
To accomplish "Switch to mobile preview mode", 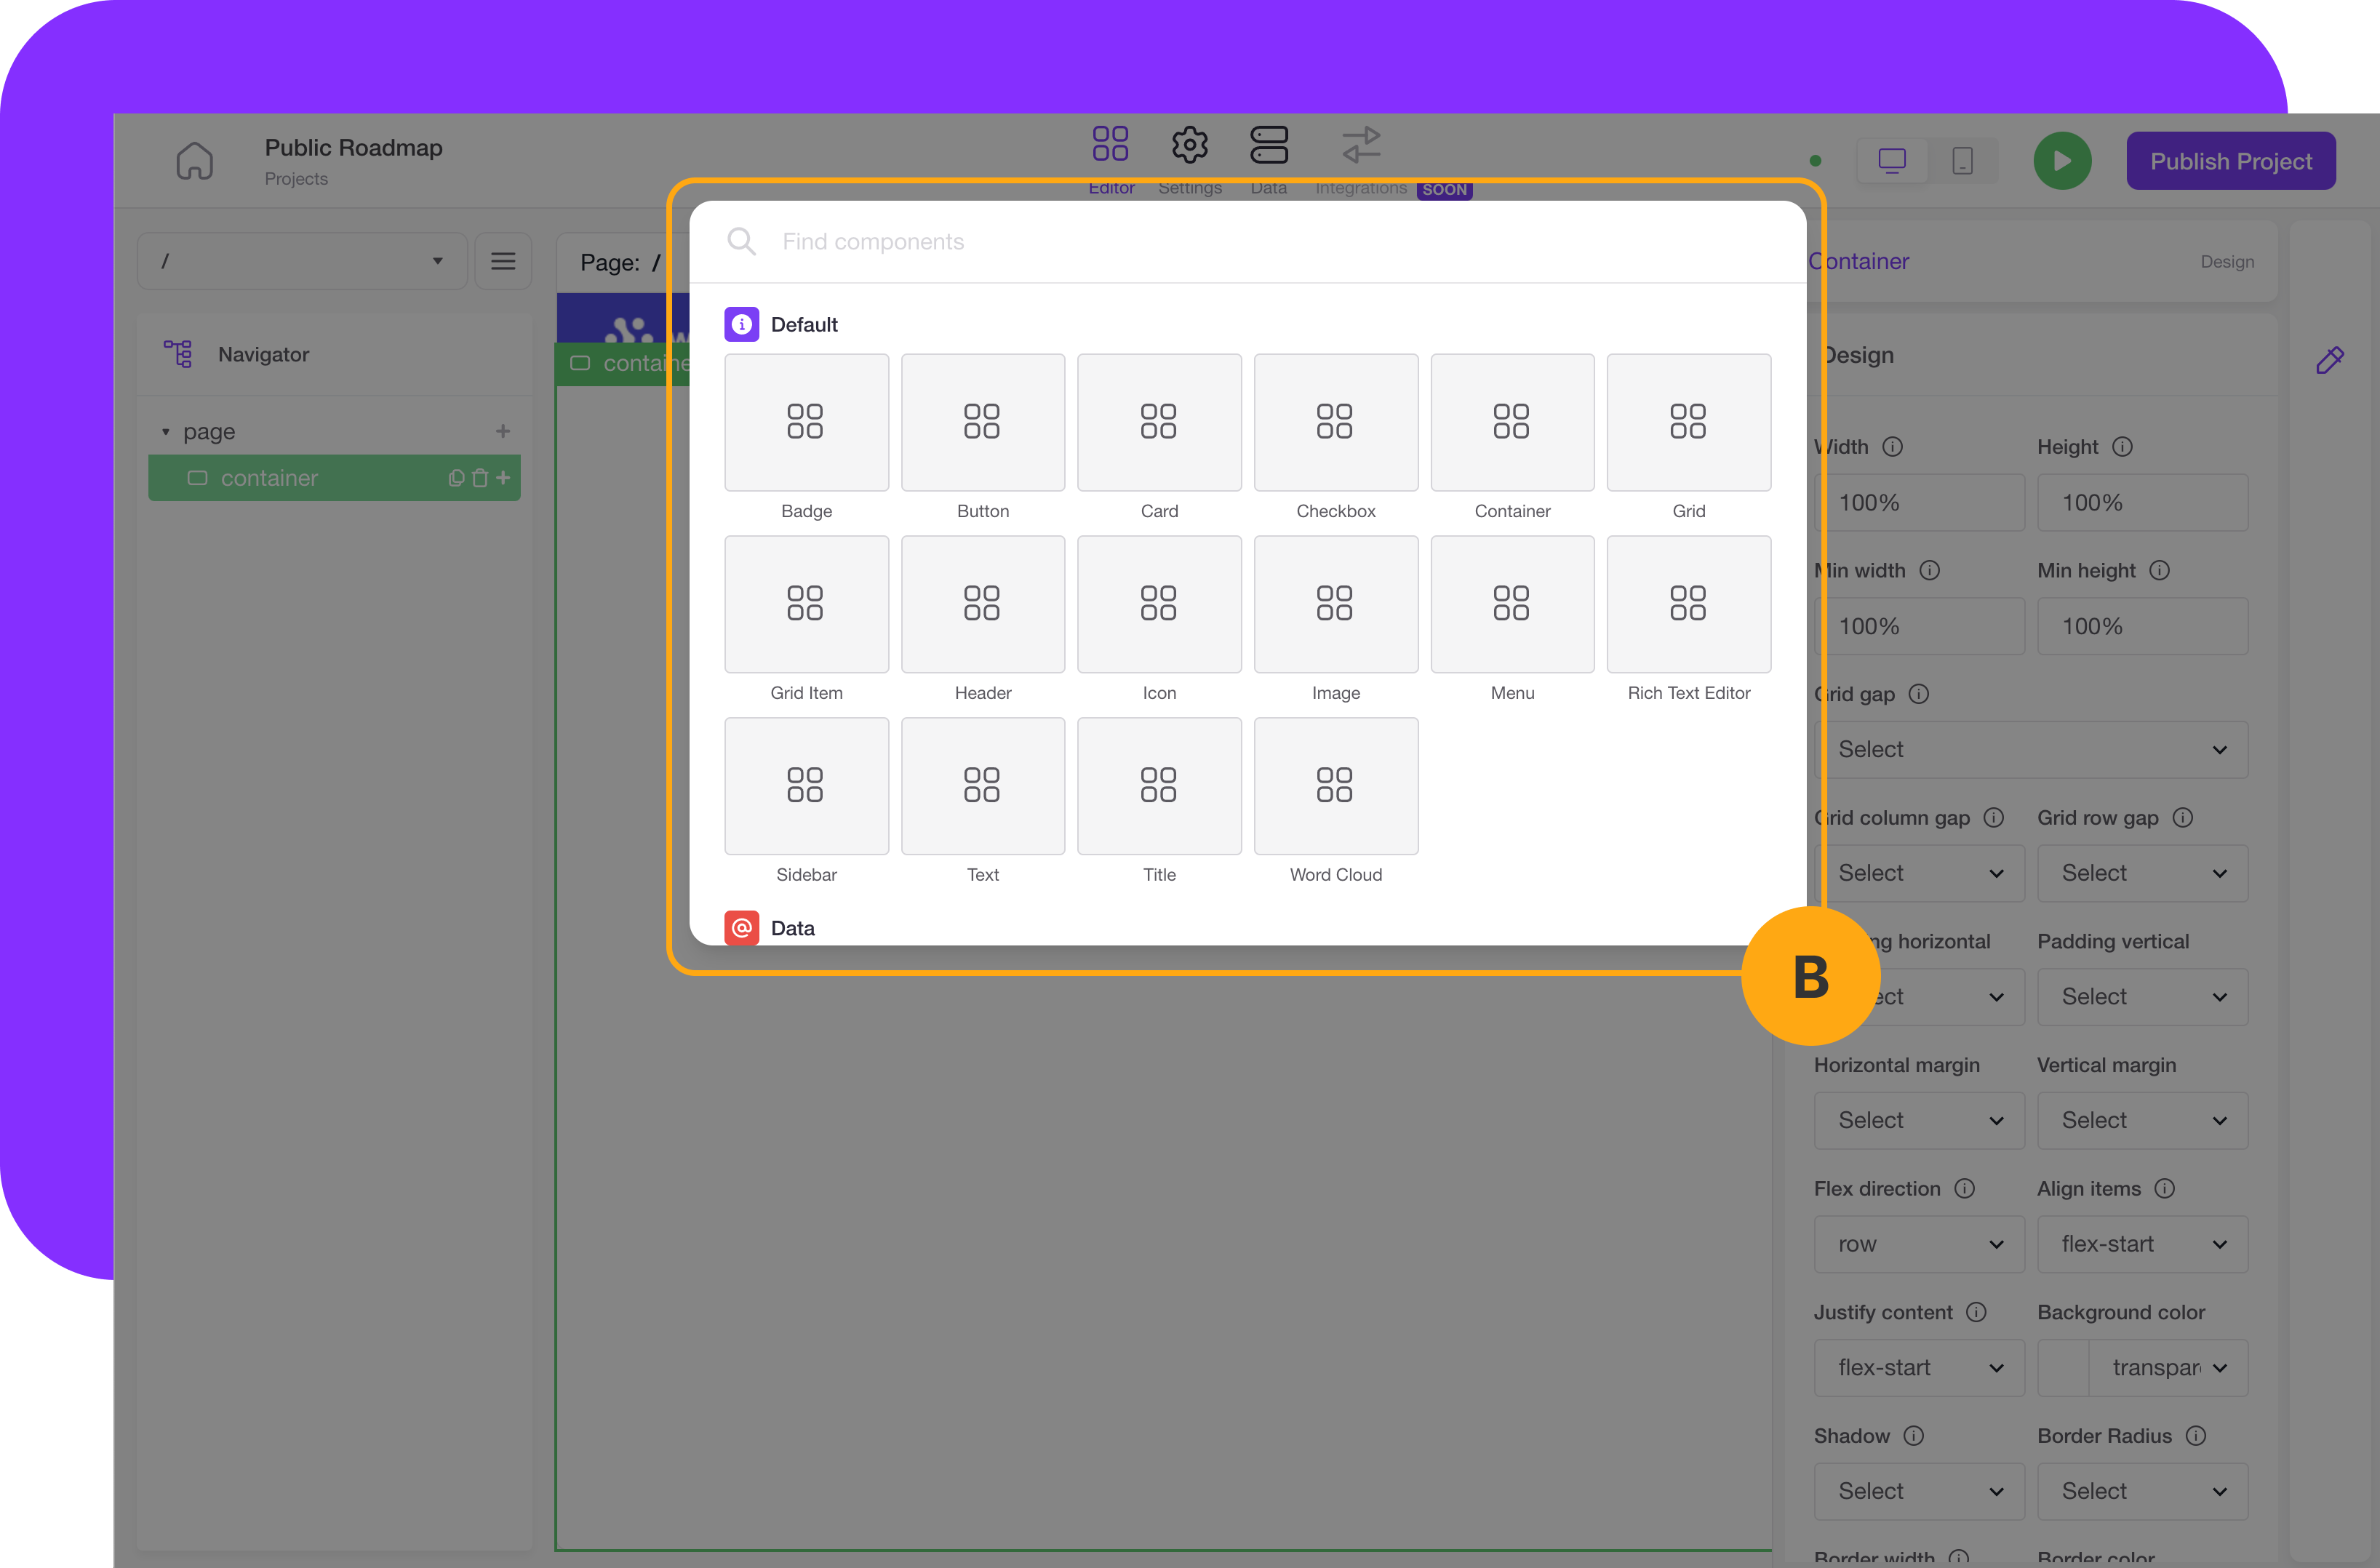I will coord(1962,161).
